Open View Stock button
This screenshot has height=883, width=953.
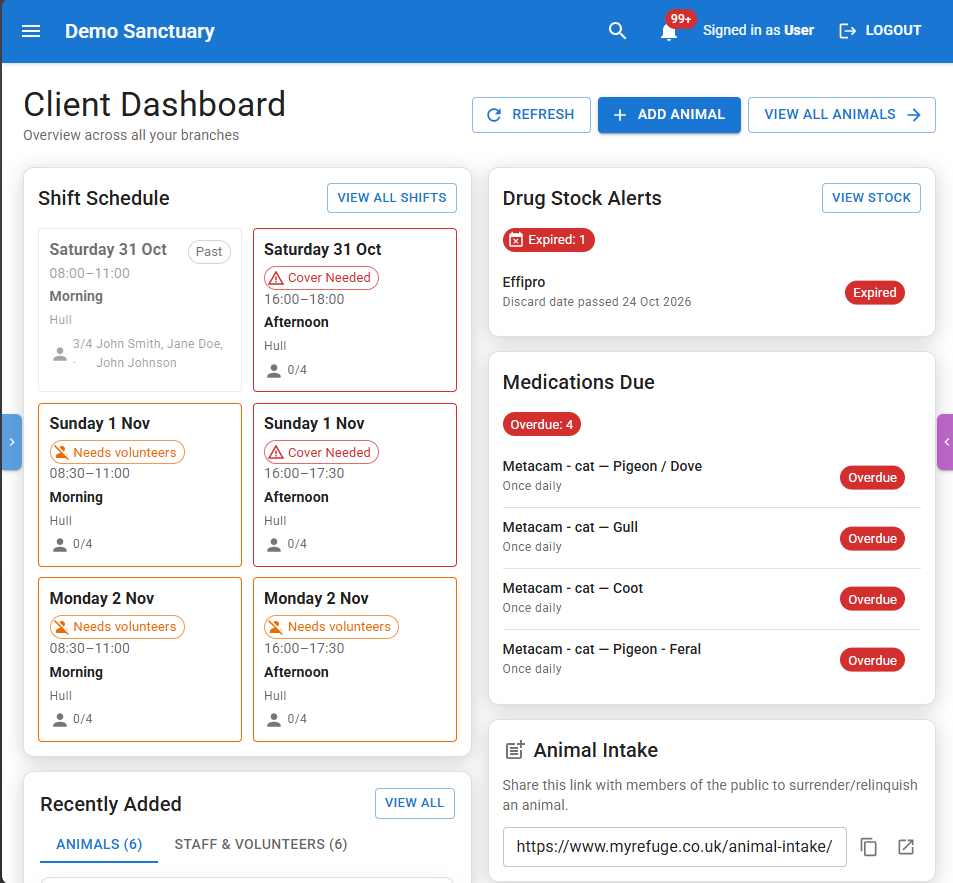(872, 198)
